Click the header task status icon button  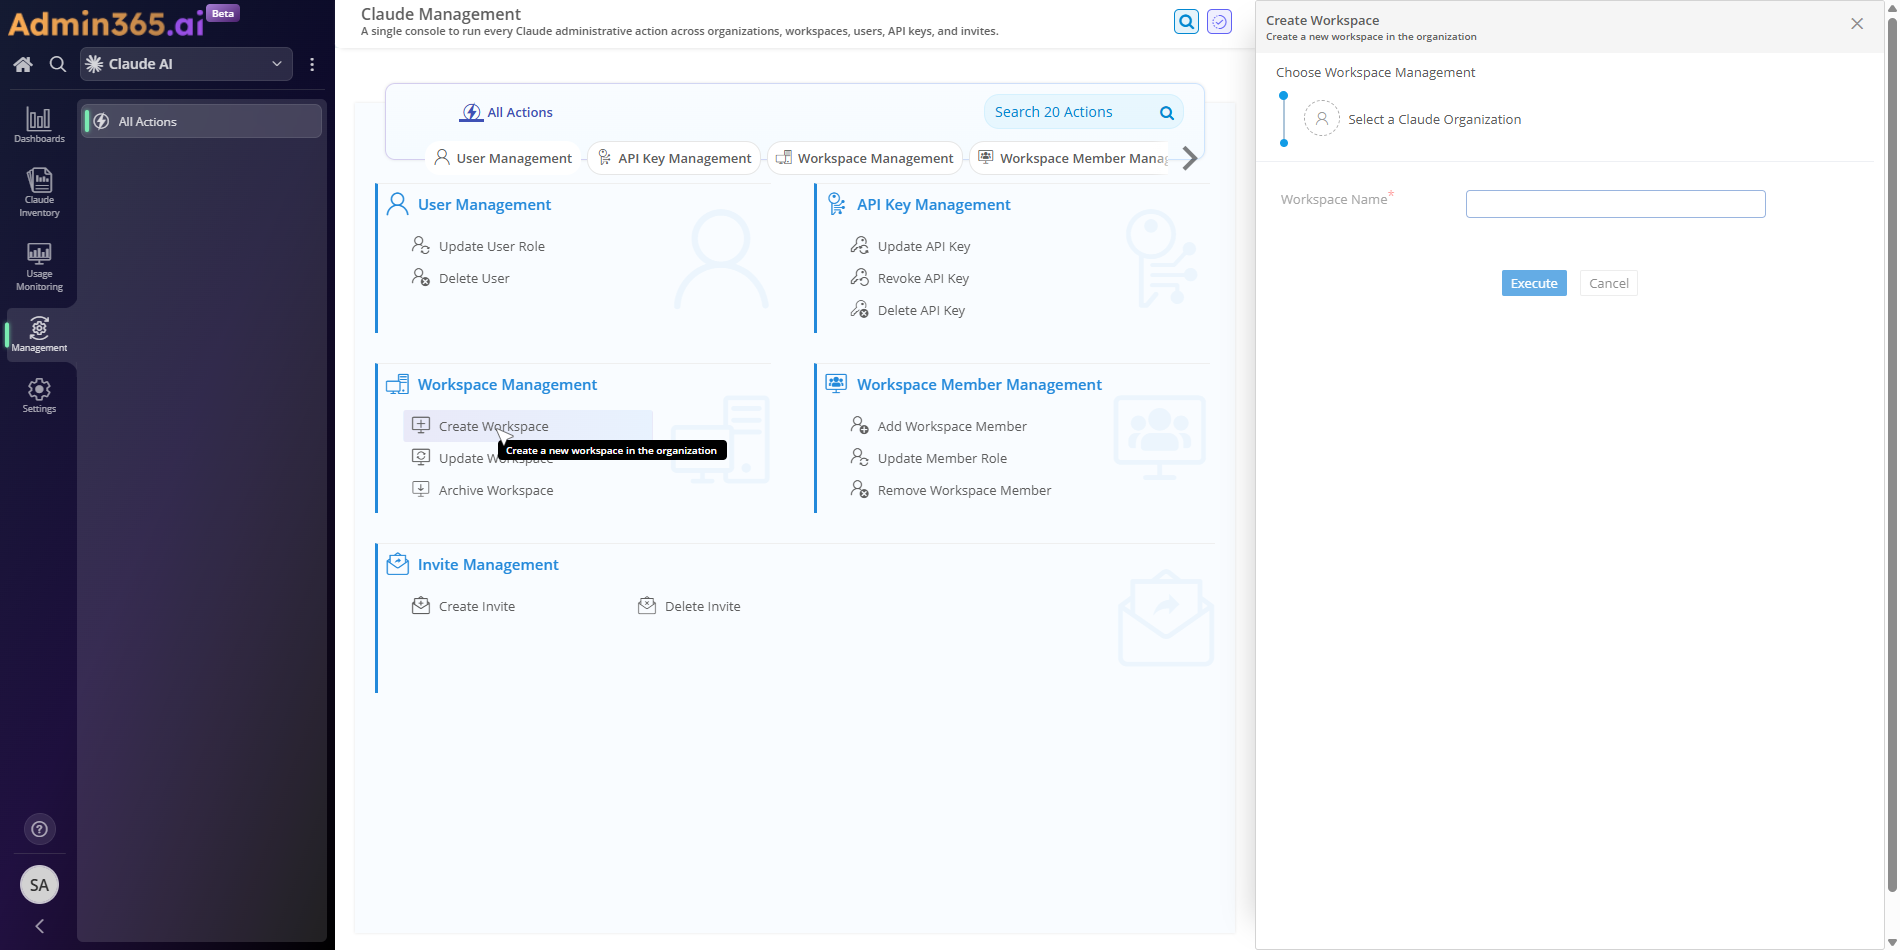pyautogui.click(x=1219, y=21)
